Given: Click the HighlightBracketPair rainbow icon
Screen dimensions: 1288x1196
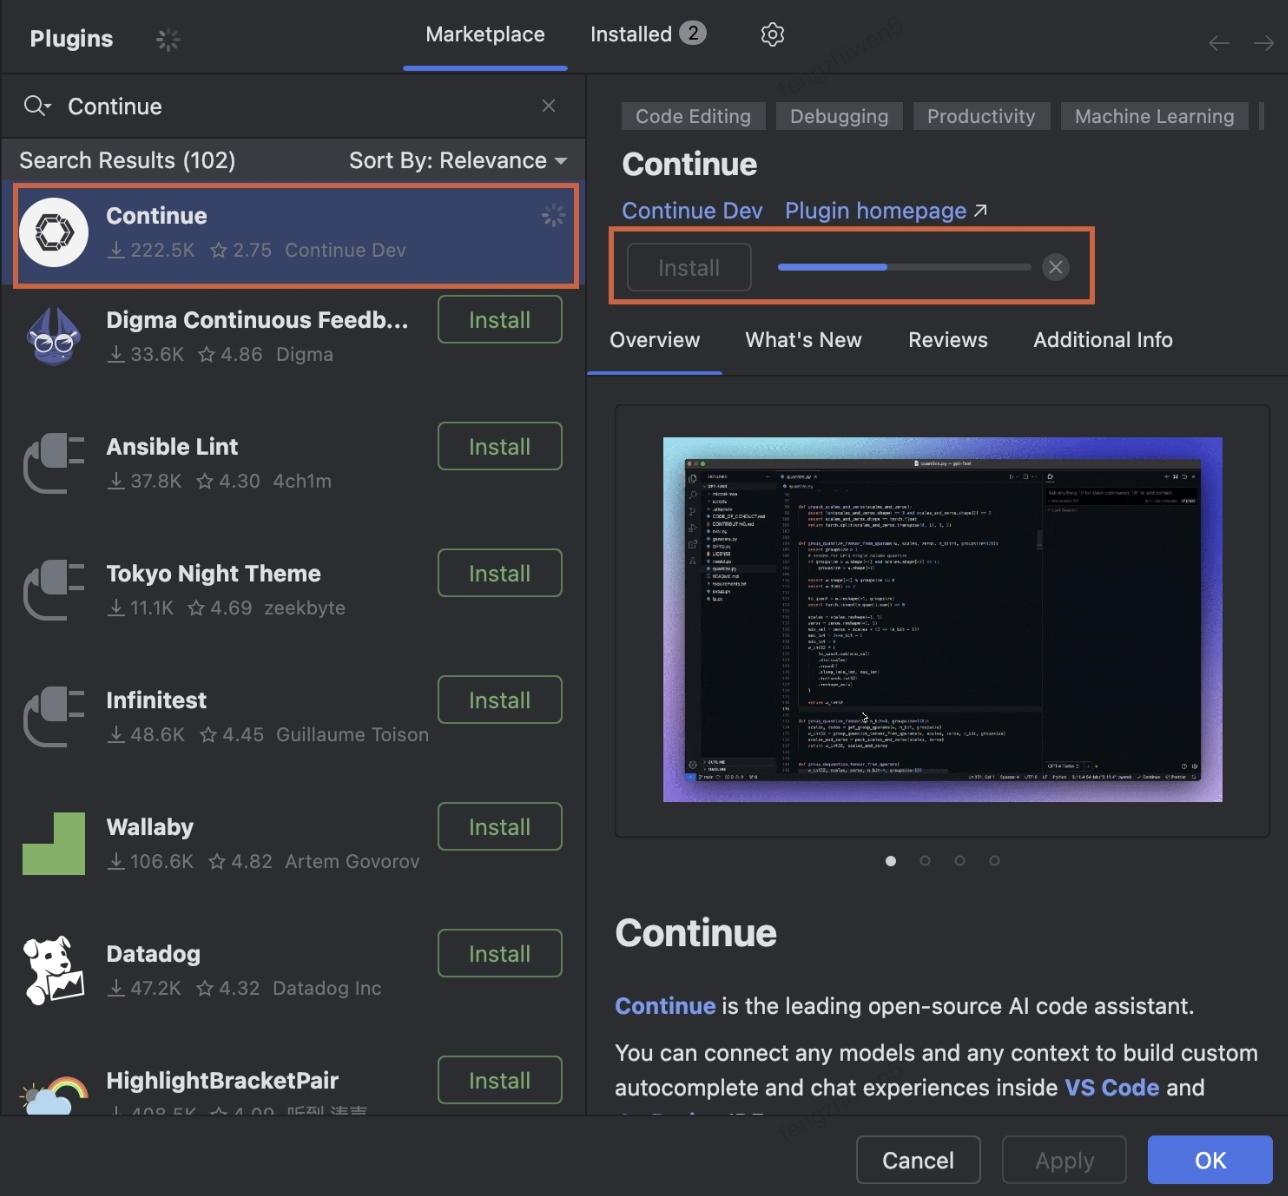Looking at the screenshot, I should click(53, 1090).
